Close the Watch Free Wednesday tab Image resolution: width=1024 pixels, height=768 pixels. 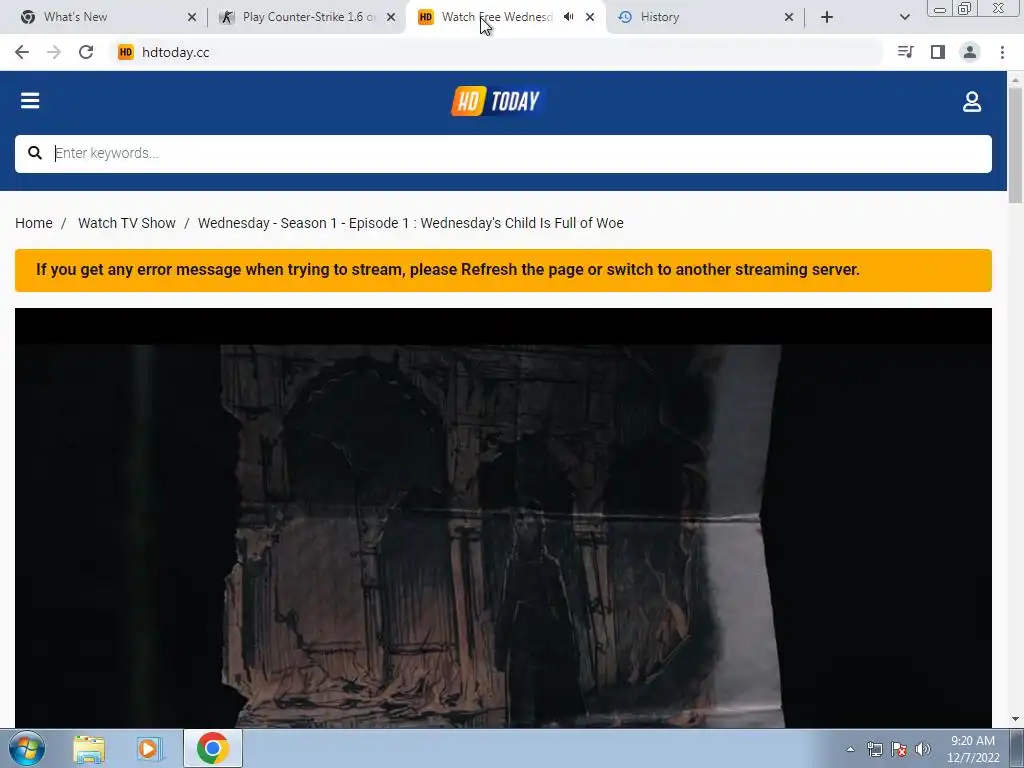590,17
